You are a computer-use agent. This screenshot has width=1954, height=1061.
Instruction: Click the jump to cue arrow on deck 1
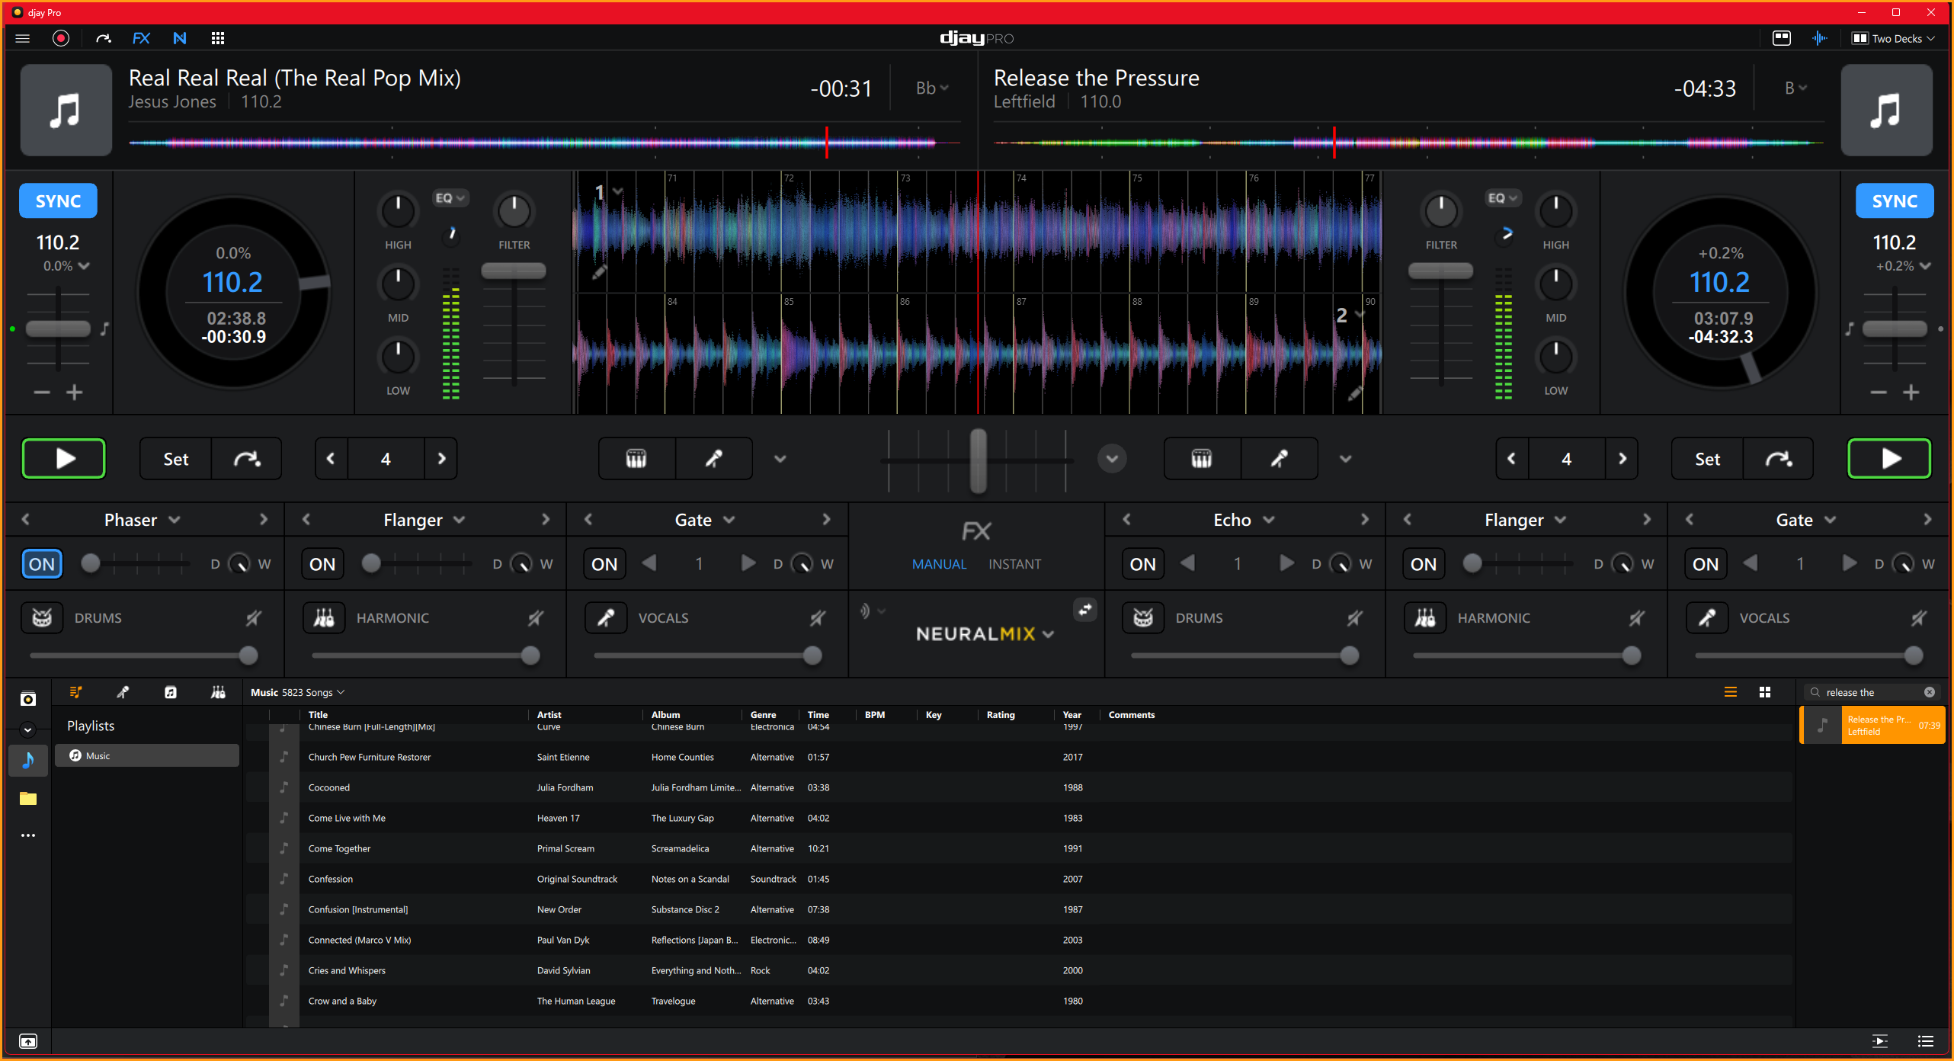coord(247,459)
